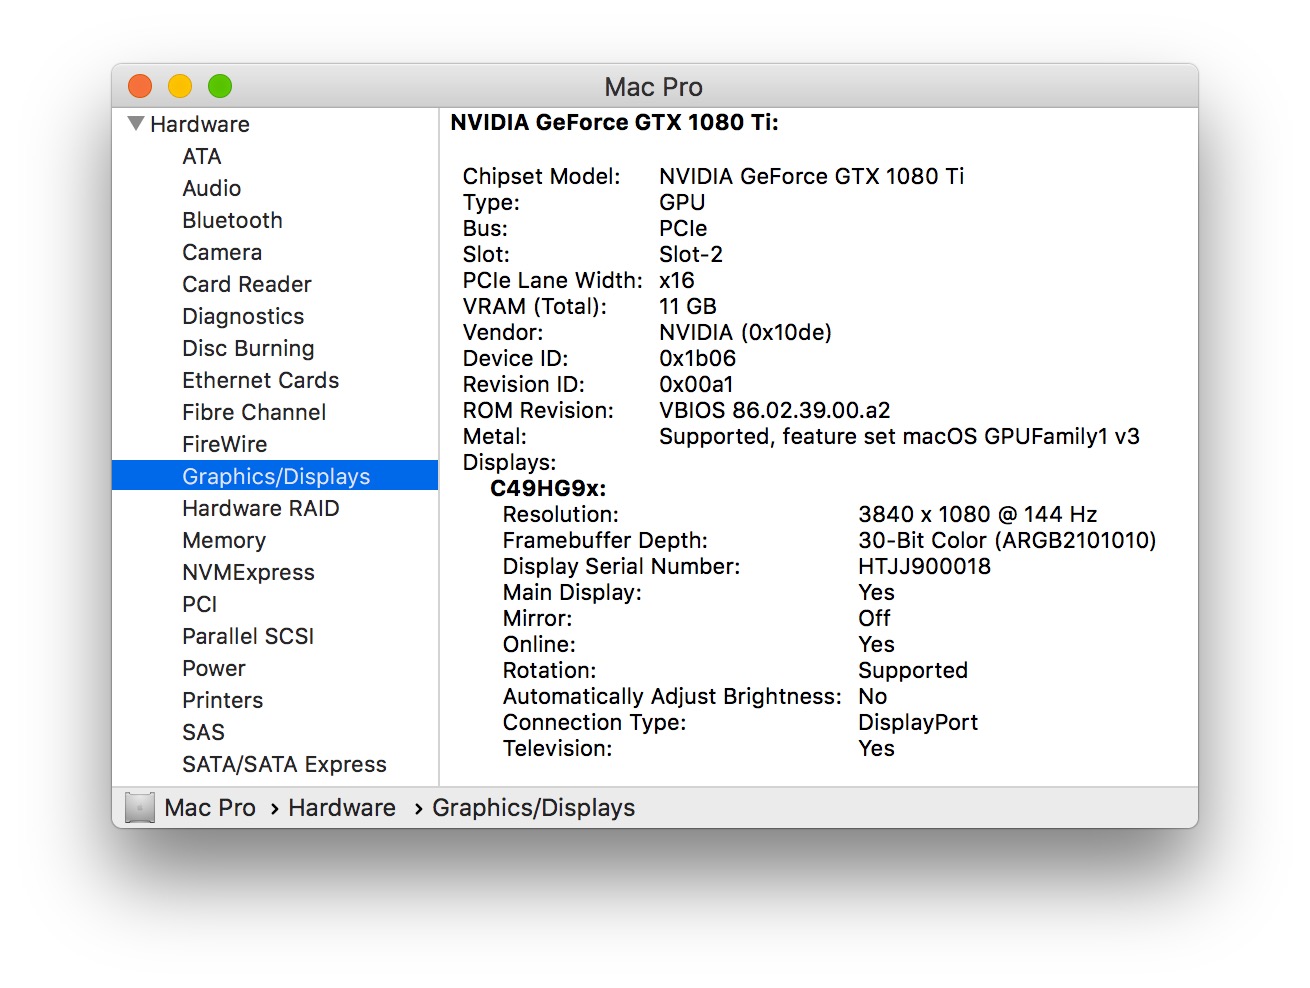Click the highlighted Graphics/Displays sidebar row
Screen dimensions: 1310x988
275,476
